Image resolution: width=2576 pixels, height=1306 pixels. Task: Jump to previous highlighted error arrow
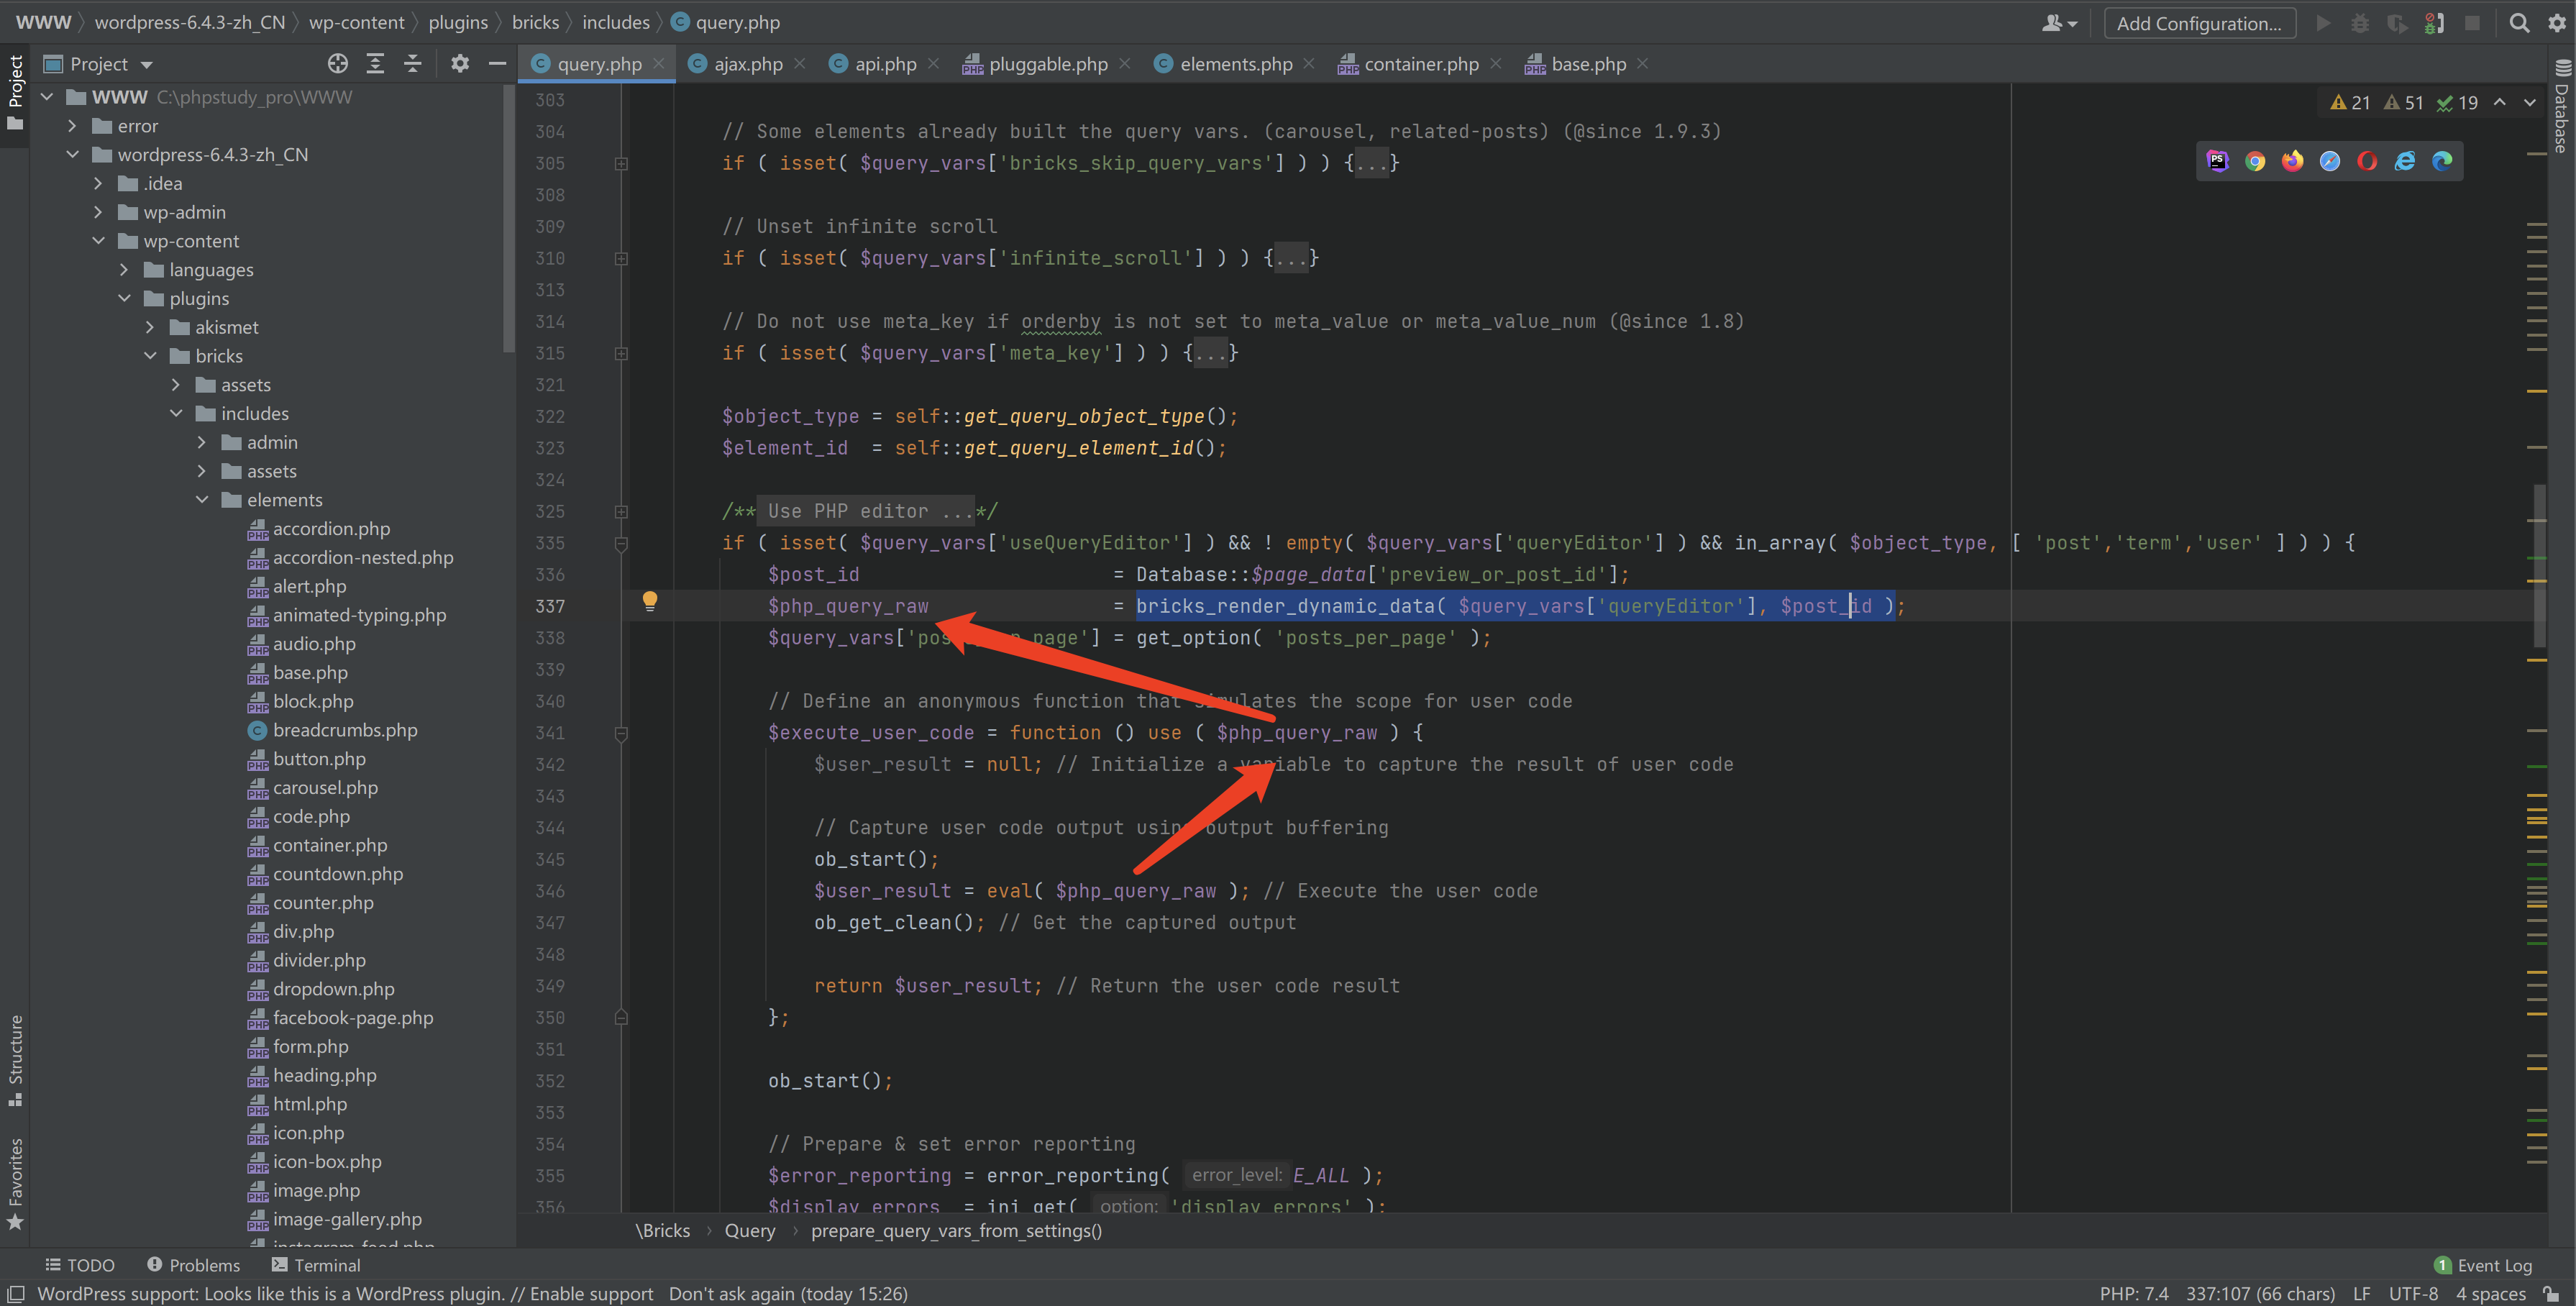click(x=2500, y=102)
